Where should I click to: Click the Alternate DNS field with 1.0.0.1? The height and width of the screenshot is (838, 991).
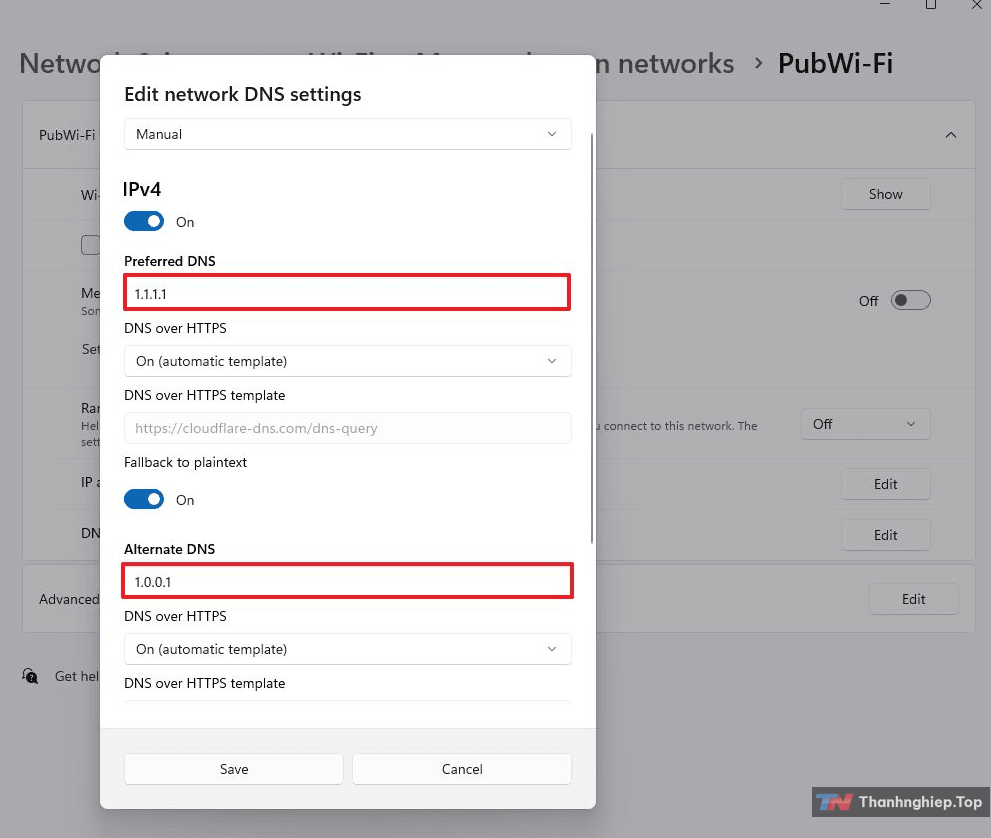point(347,581)
